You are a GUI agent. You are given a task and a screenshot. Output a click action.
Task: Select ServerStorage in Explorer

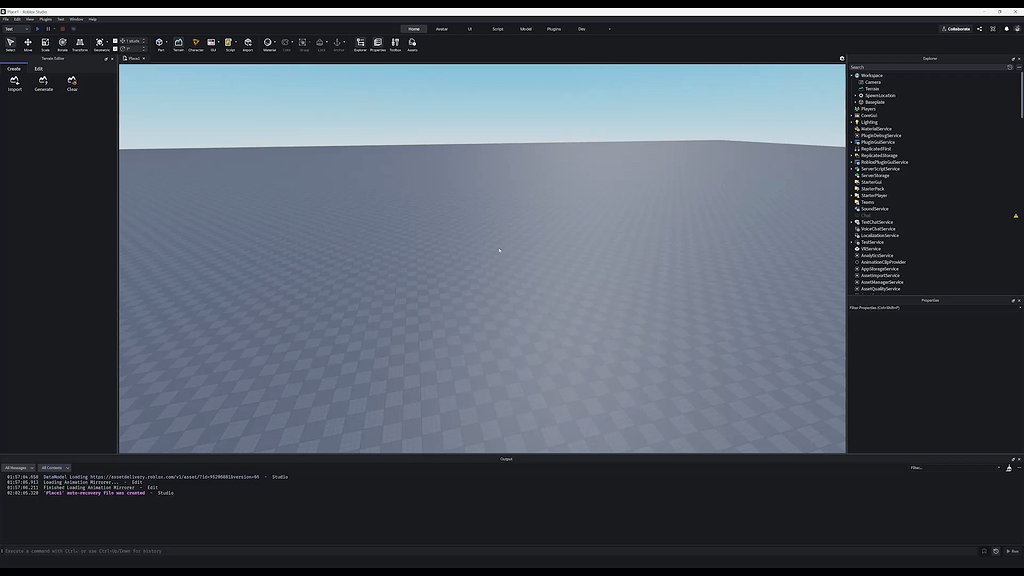click(x=875, y=176)
